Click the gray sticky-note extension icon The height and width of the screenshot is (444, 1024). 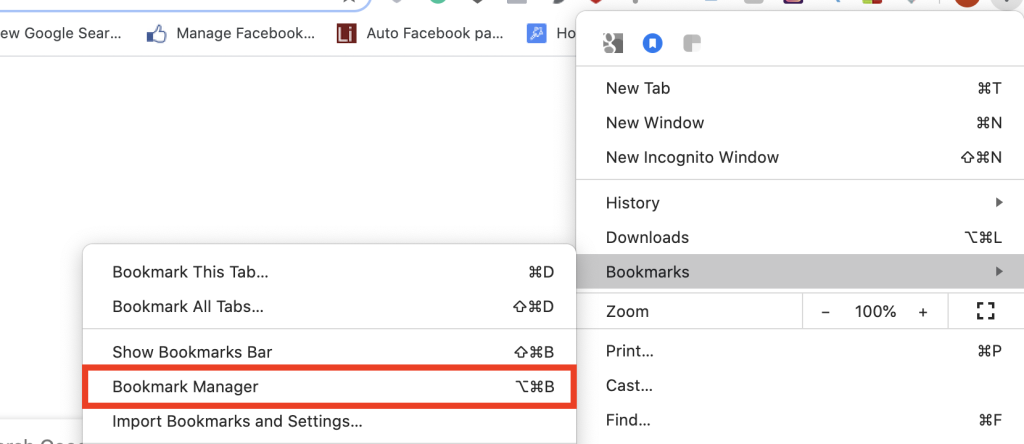[692, 44]
